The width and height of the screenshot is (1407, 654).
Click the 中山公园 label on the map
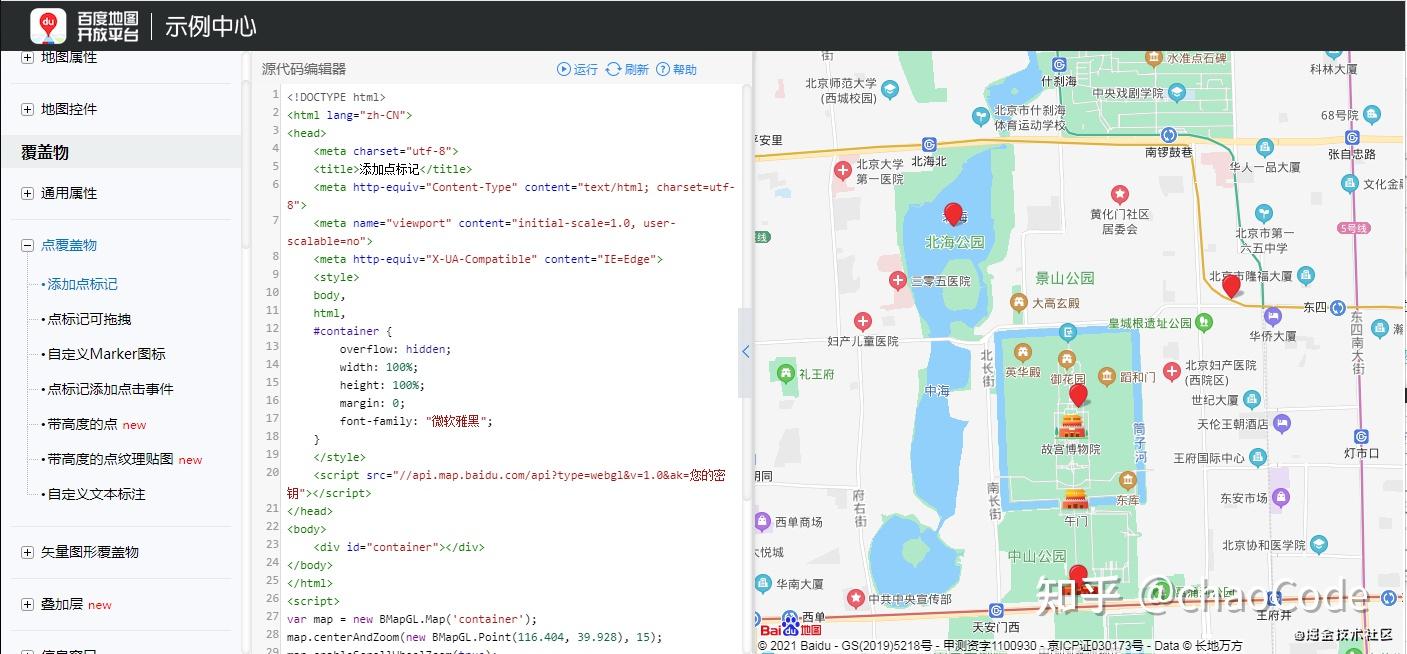tap(1037, 555)
